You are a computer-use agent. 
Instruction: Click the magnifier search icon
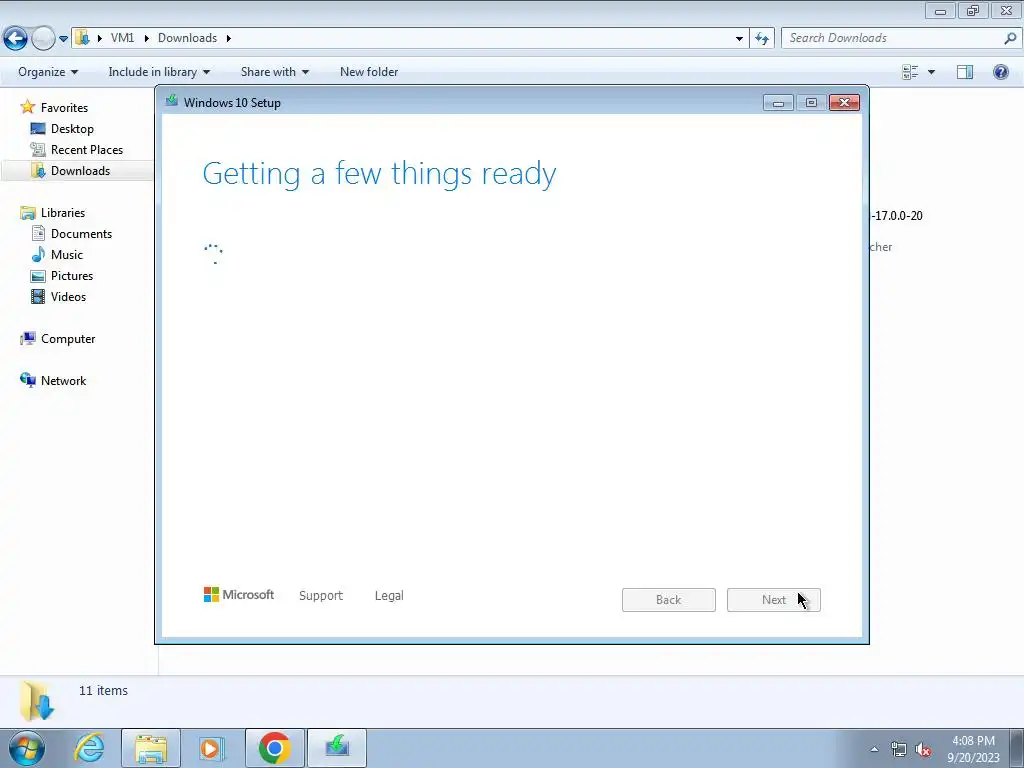(1010, 38)
